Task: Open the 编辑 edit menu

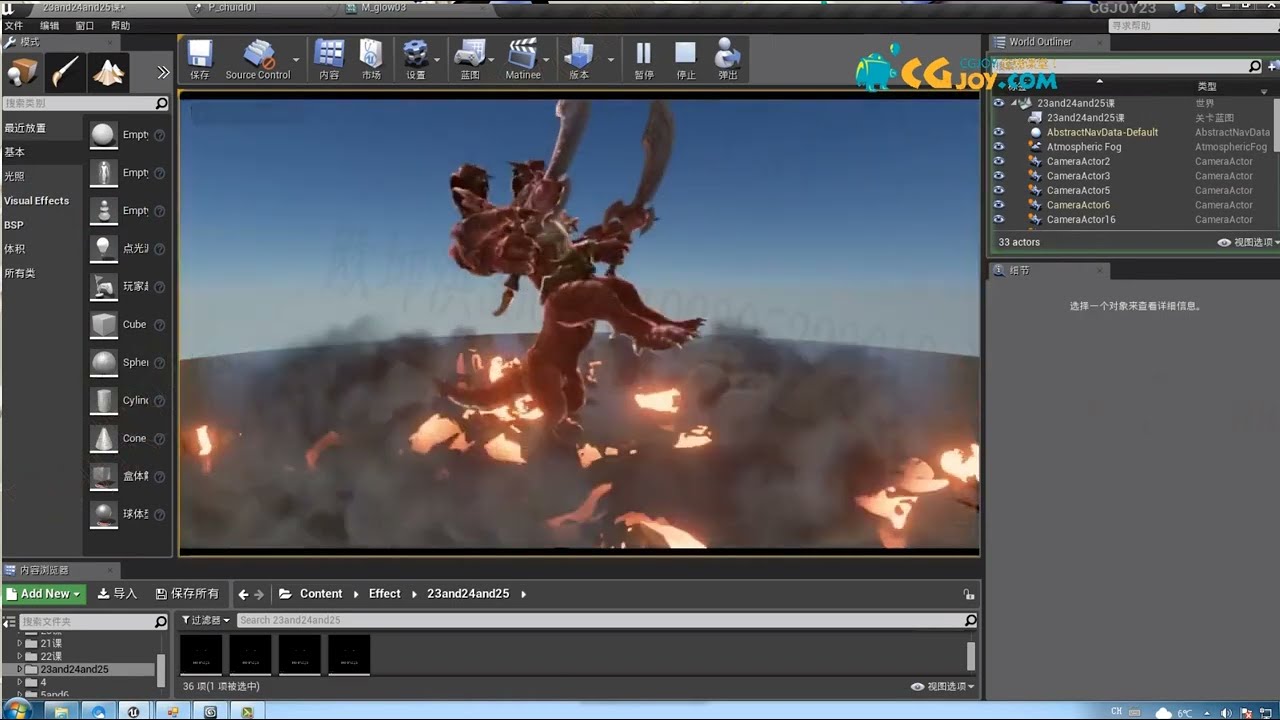Action: click(x=49, y=25)
